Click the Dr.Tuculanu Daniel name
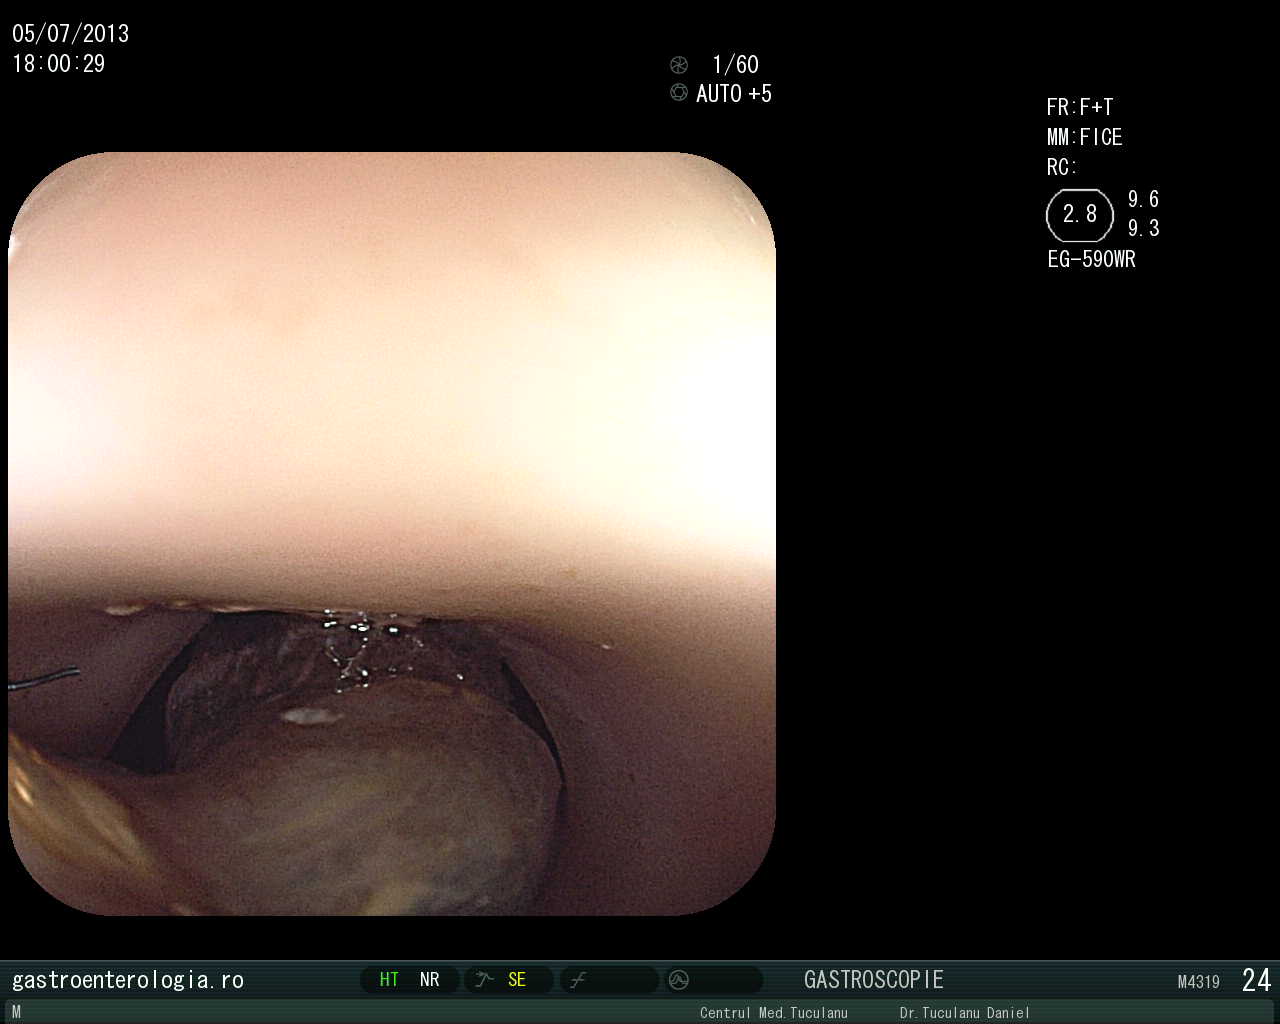 coord(965,1013)
